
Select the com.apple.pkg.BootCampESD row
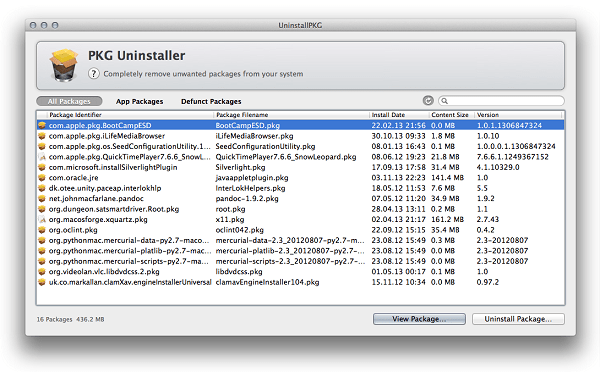click(x=301, y=125)
